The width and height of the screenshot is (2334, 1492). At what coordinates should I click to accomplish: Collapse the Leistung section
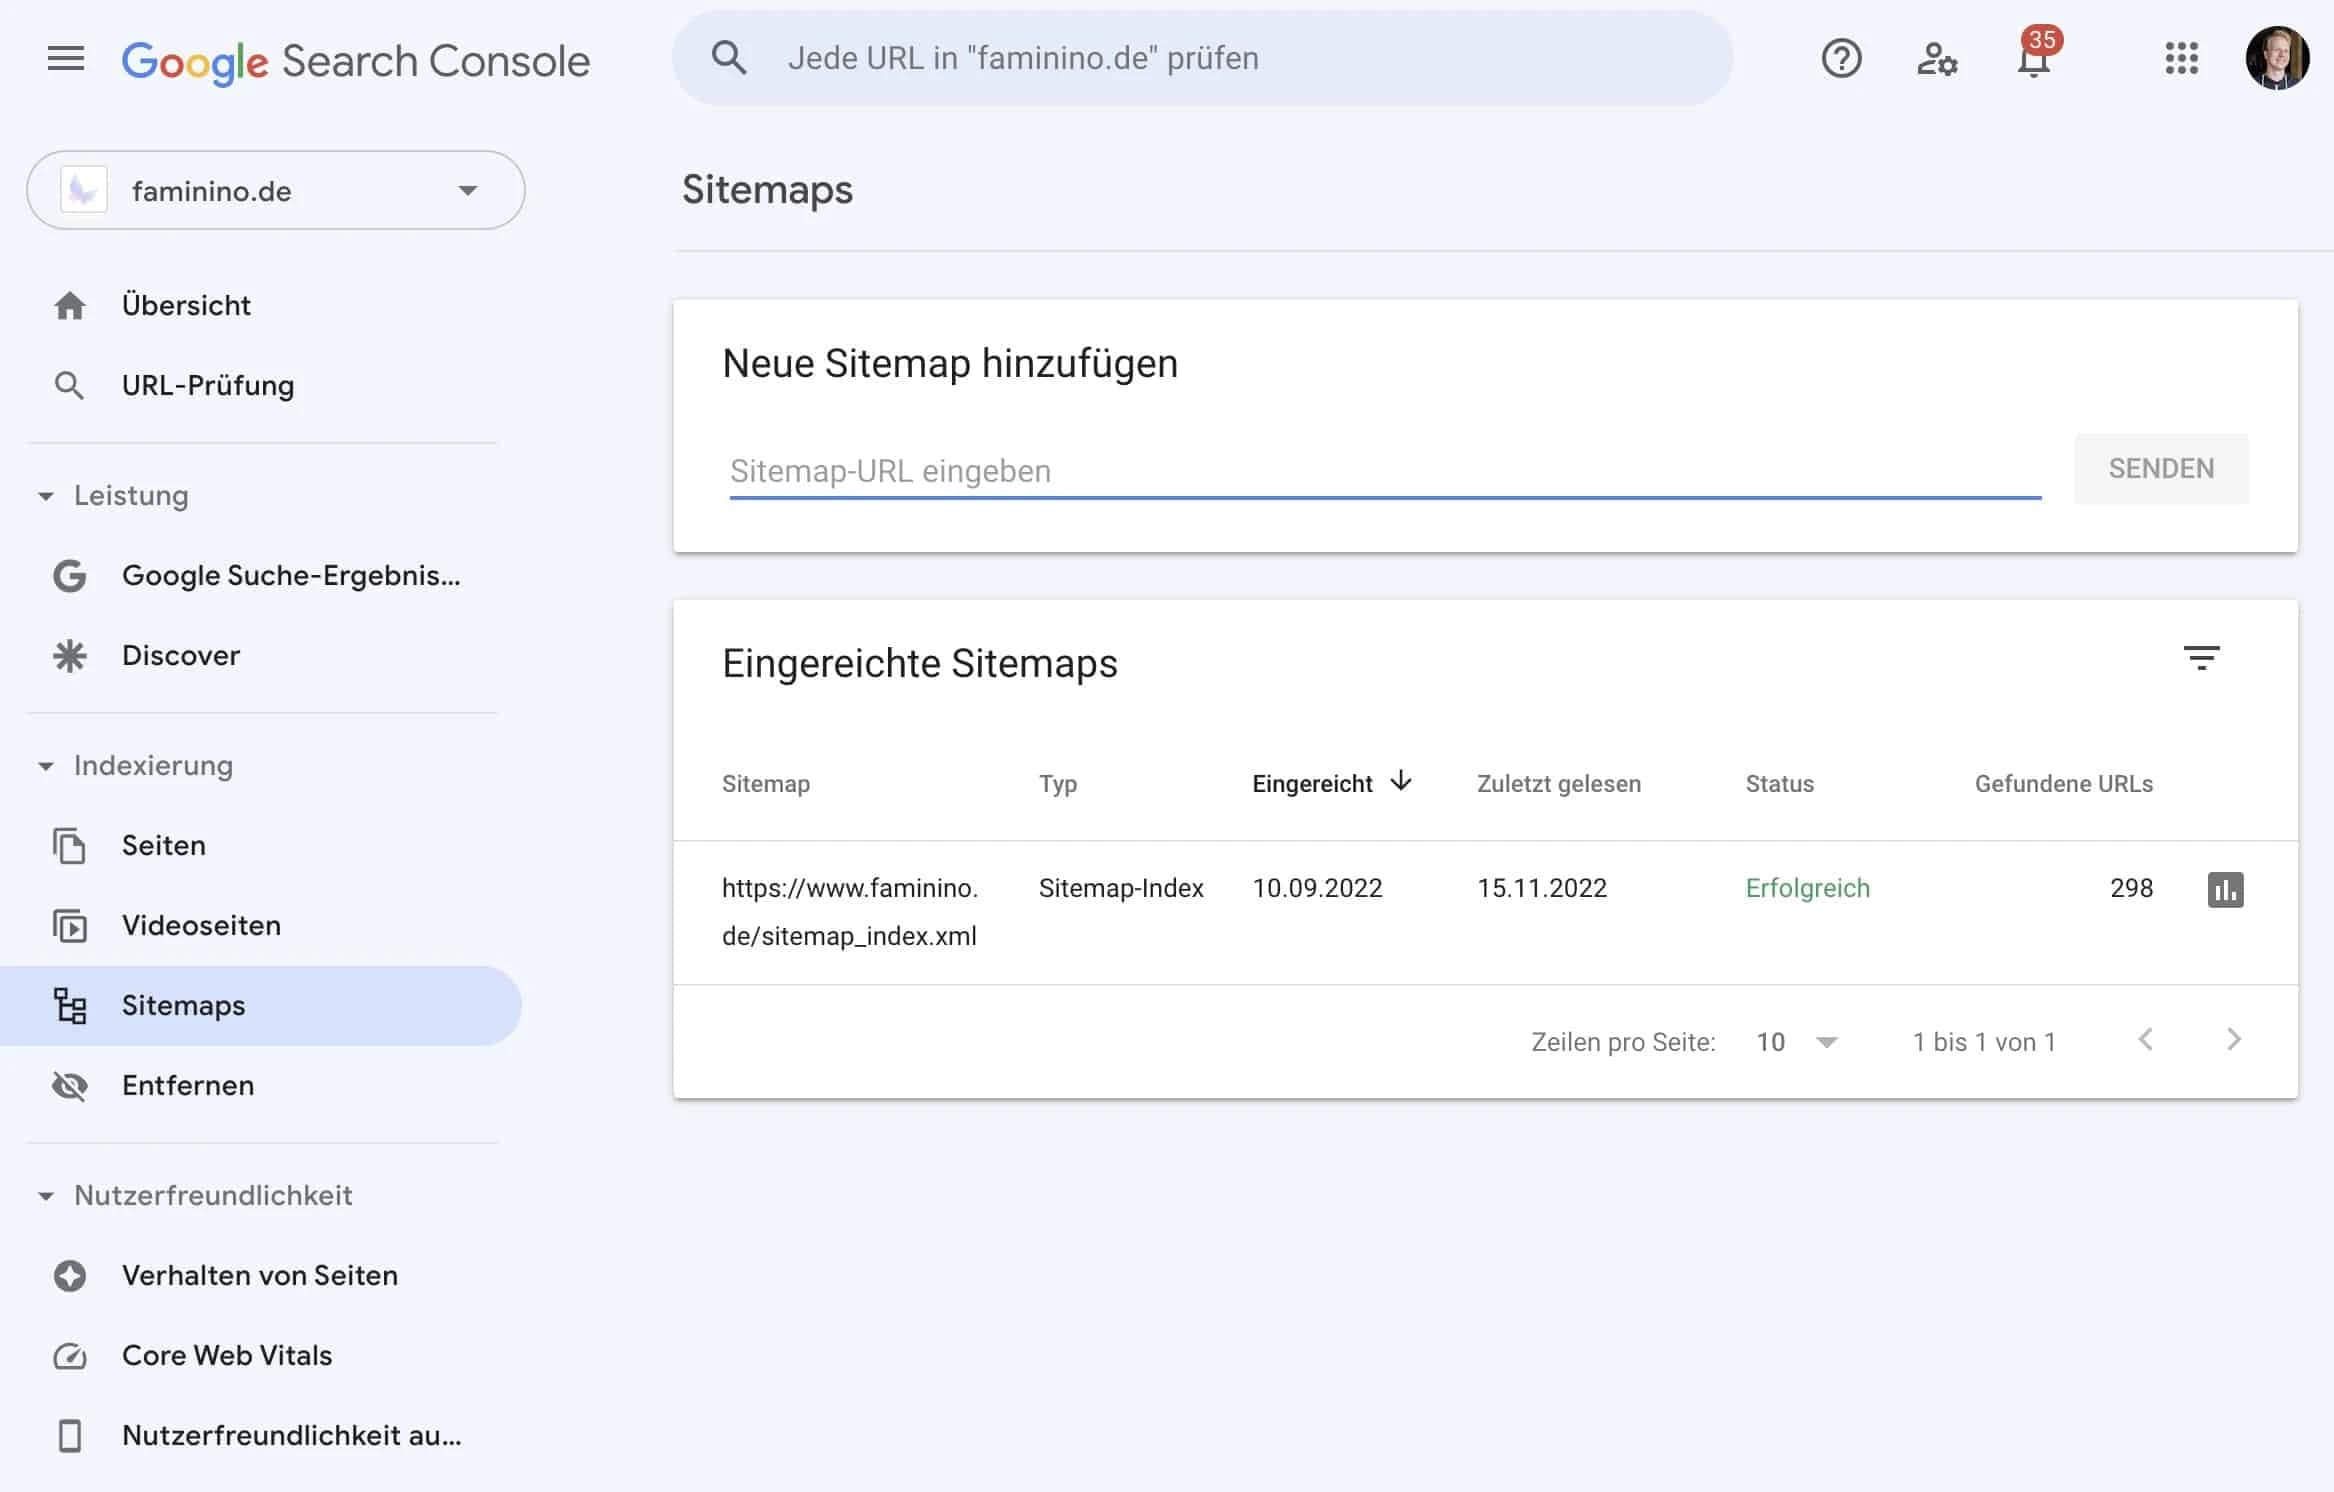pyautogui.click(x=45, y=496)
